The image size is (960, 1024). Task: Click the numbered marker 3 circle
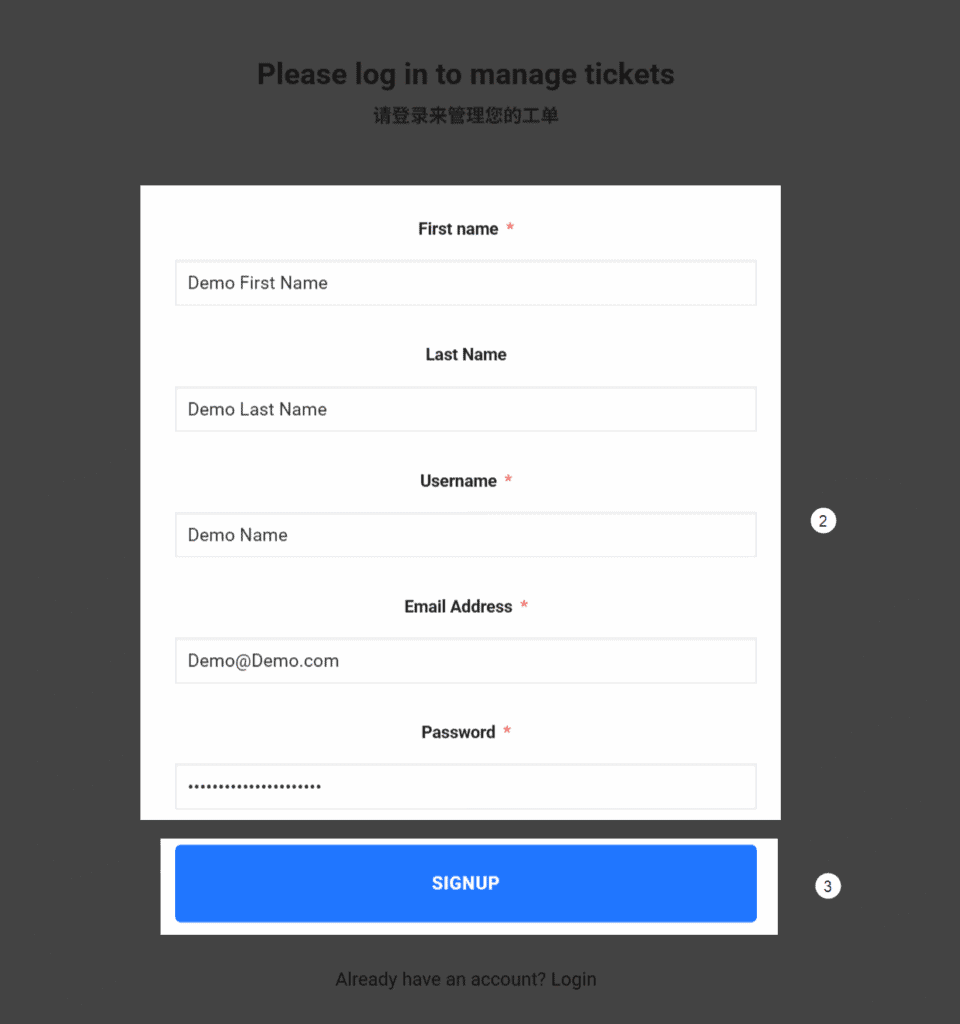tap(827, 886)
